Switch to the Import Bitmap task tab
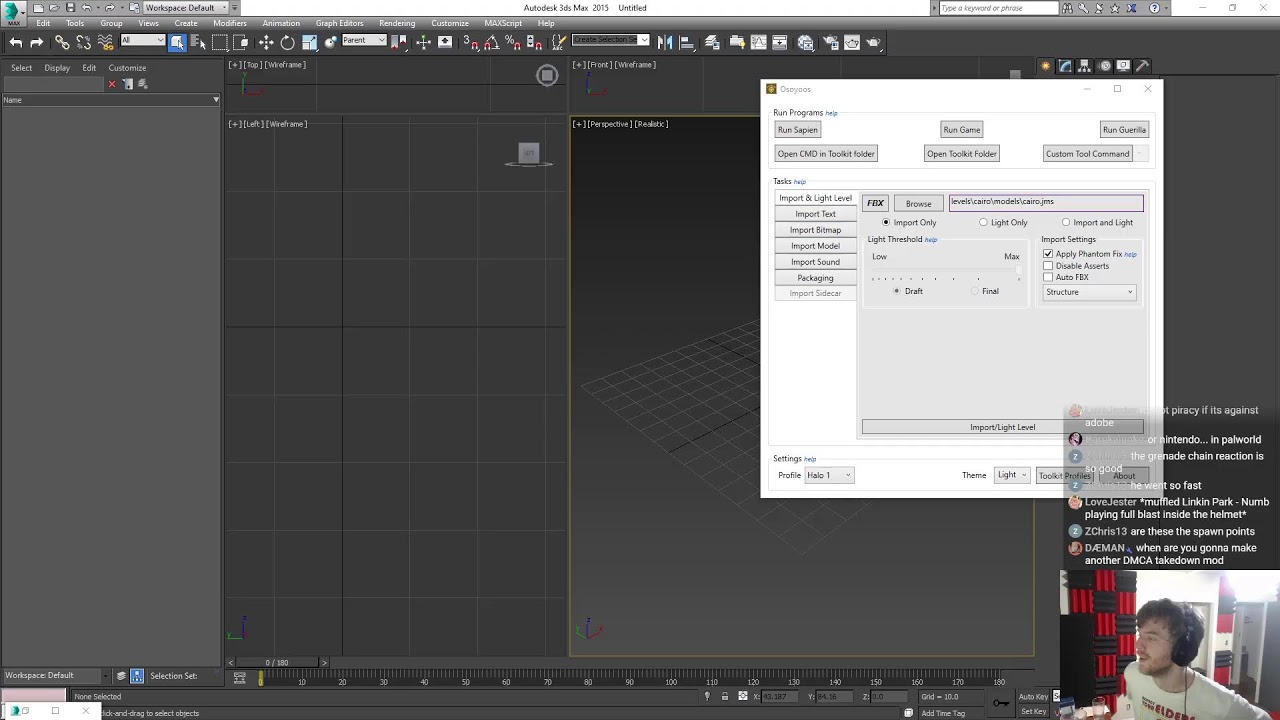The height and width of the screenshot is (720, 1280). (815, 230)
